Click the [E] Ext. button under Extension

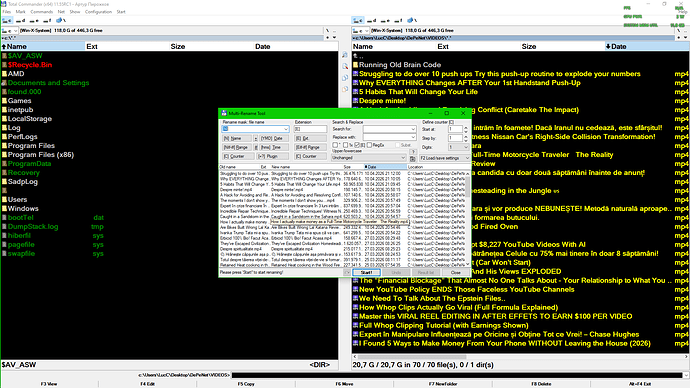[x=310, y=138]
